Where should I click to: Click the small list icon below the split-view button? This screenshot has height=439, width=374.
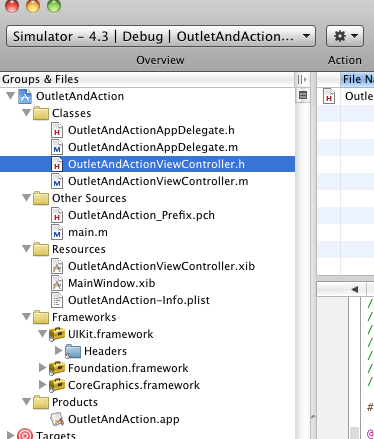303,95
